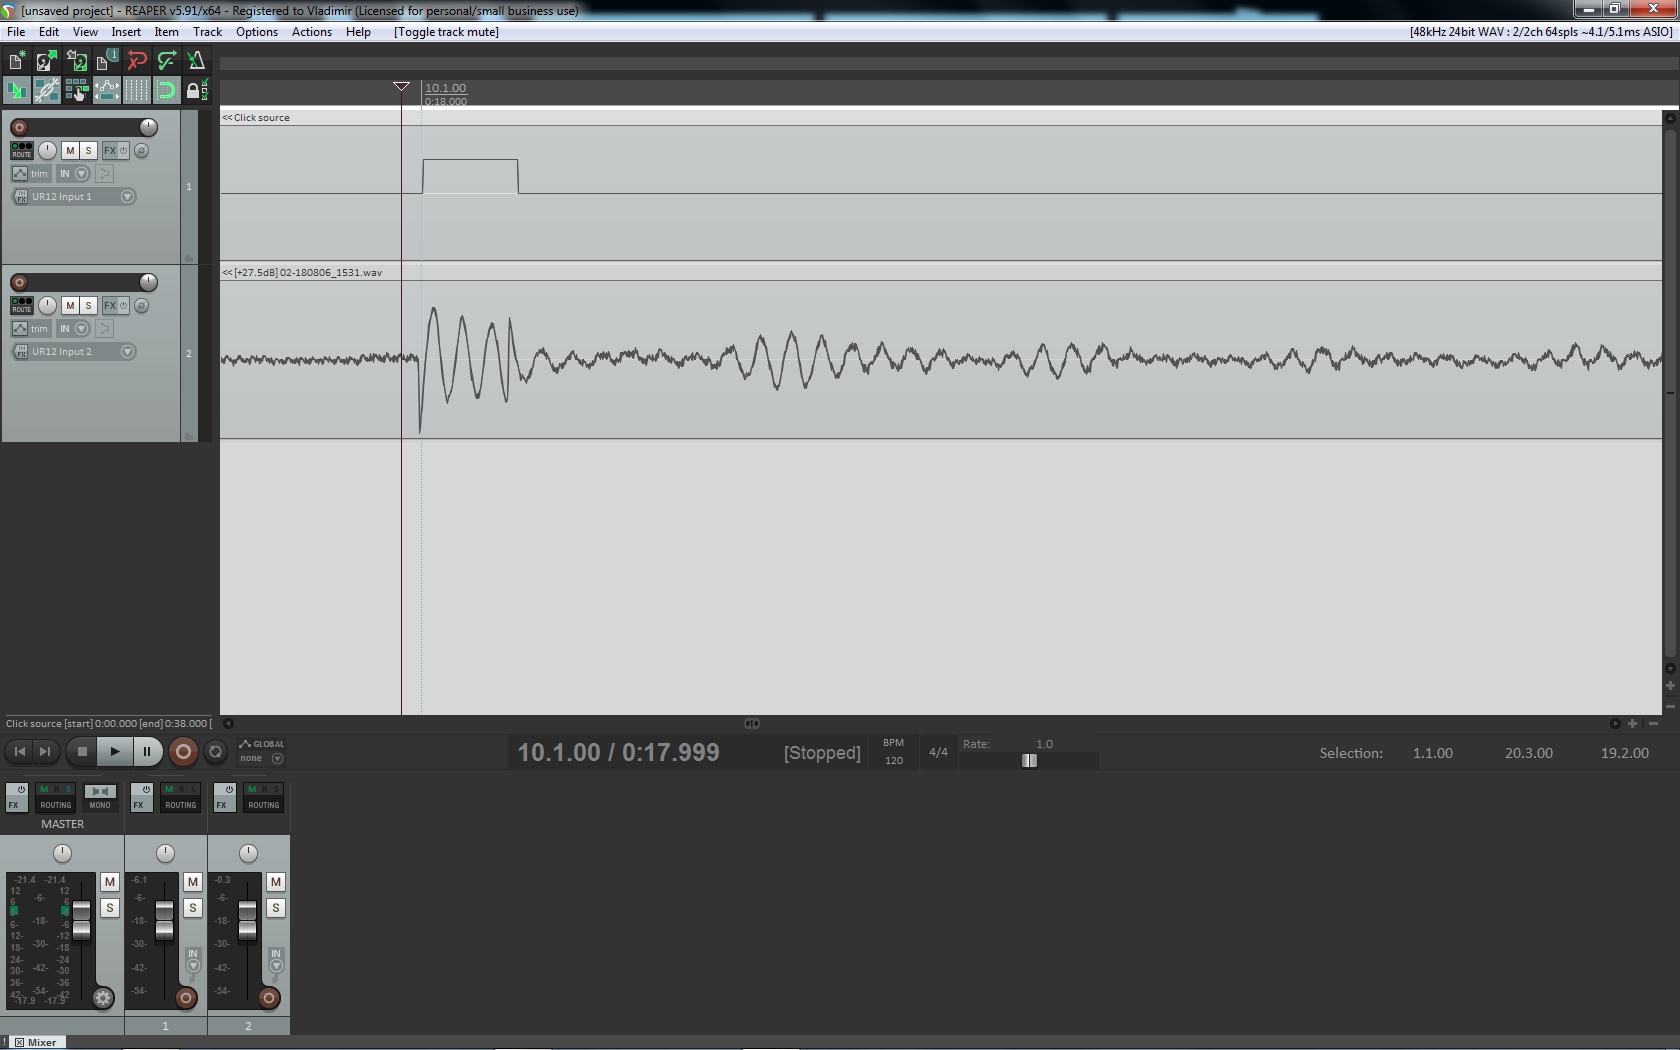The image size is (1680, 1050).
Task: Click the transport Pause button
Action: [x=147, y=752]
